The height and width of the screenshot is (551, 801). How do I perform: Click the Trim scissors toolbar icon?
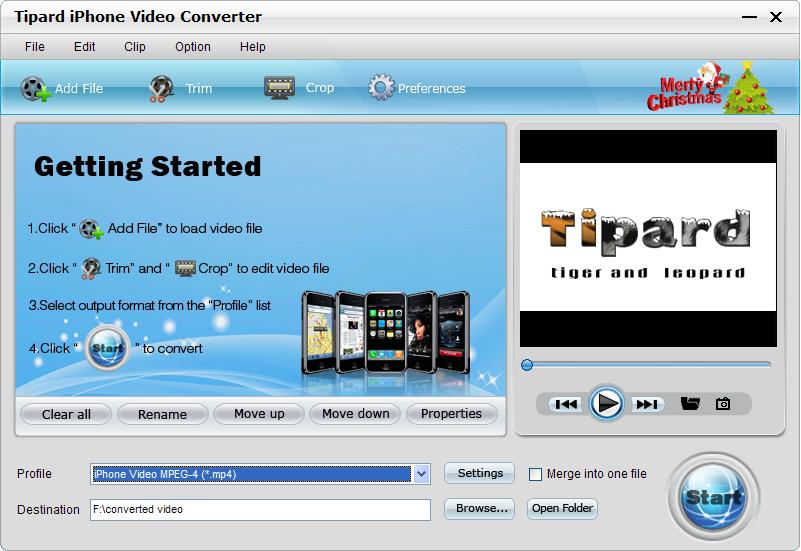click(161, 88)
